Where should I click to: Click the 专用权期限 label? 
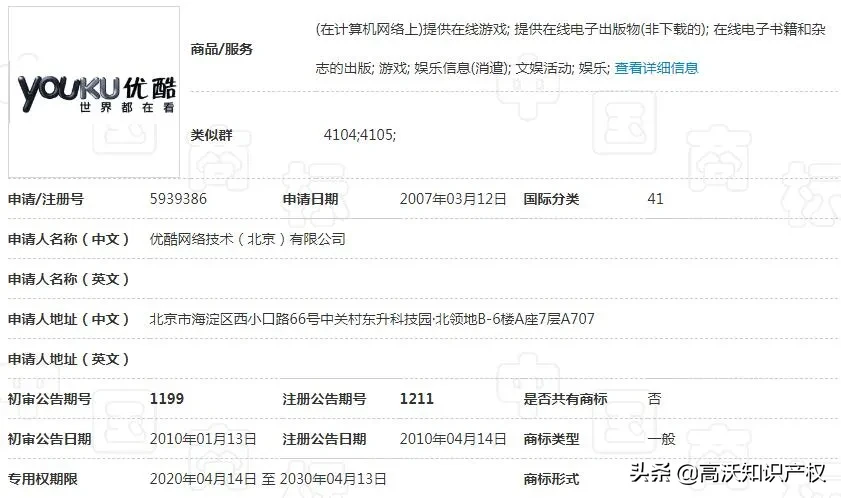pos(42,479)
